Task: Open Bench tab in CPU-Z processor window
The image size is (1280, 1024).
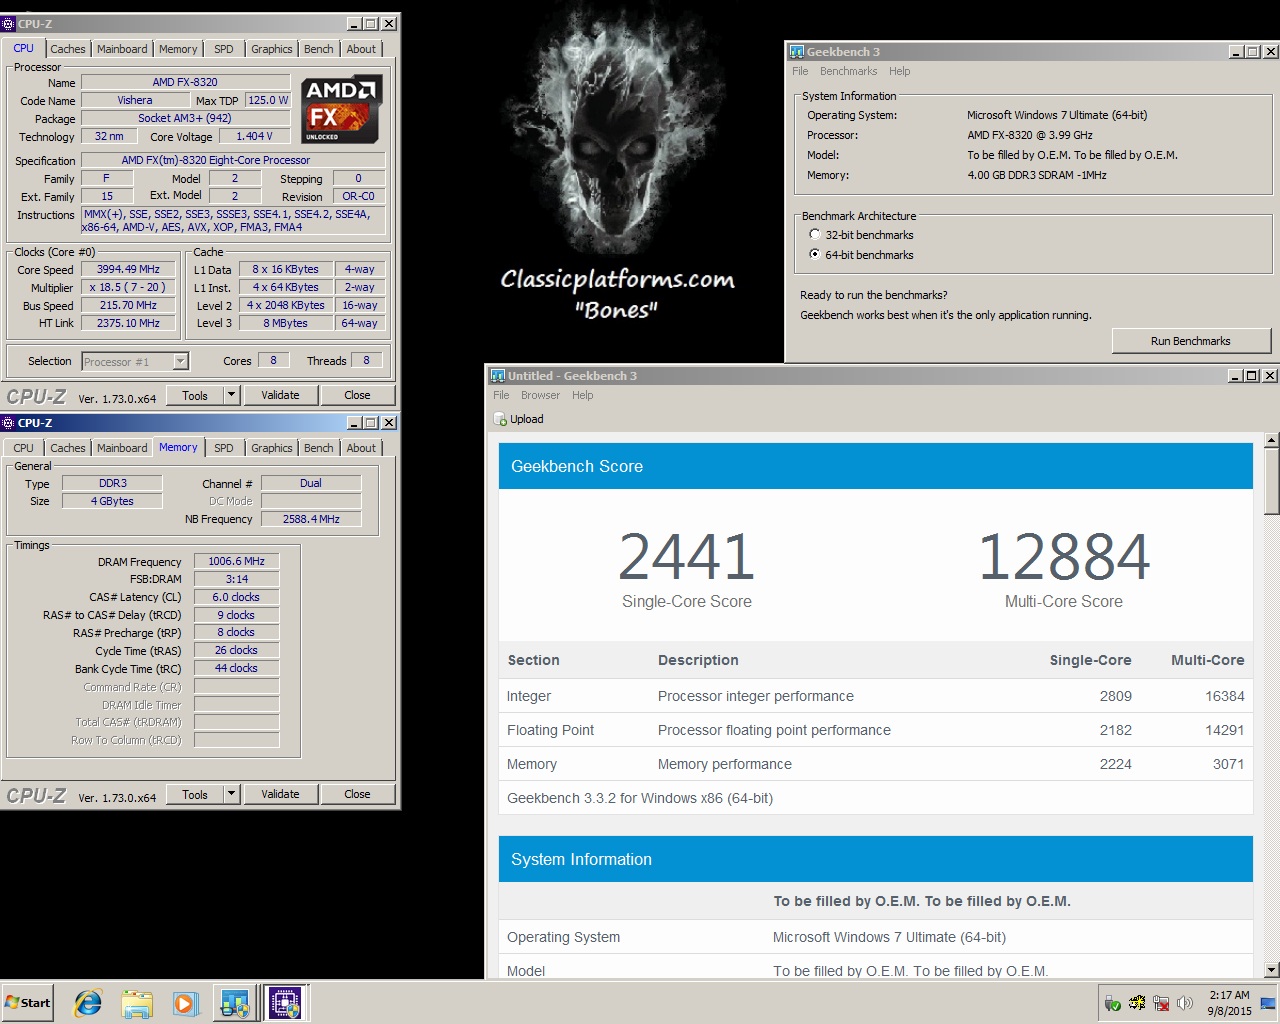Action: 319,49
